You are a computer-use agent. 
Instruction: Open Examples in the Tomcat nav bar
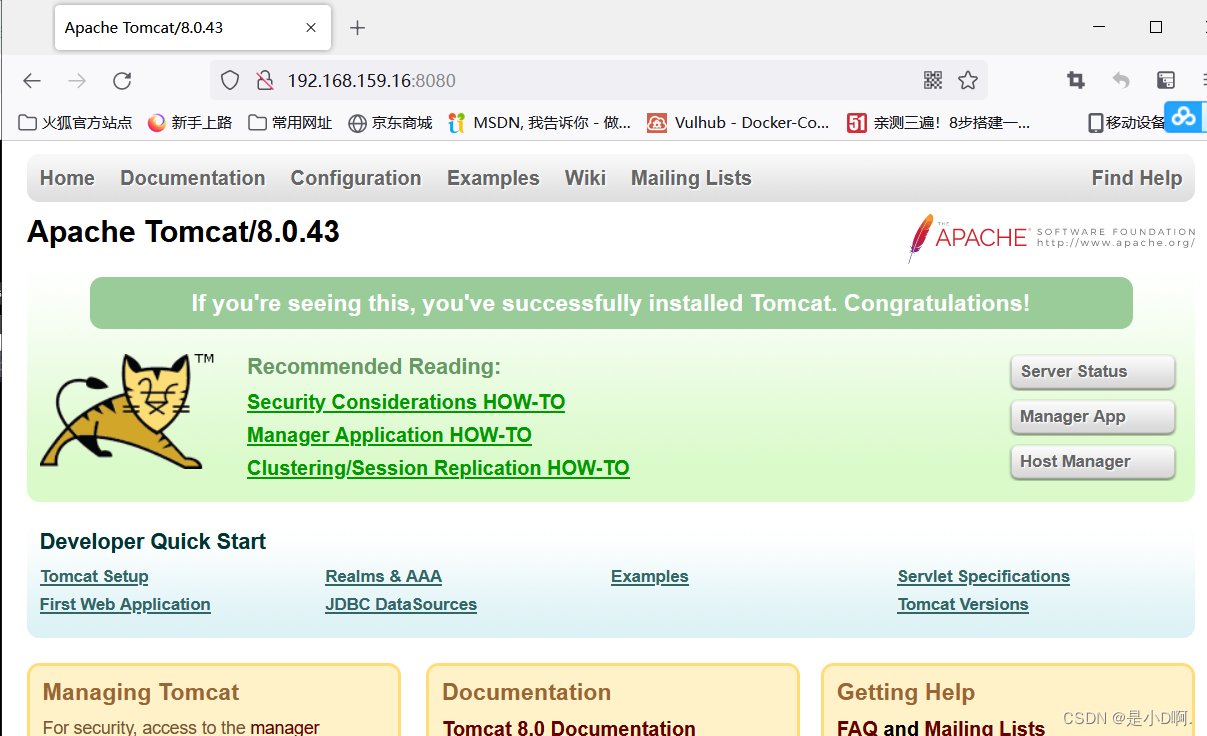pos(493,178)
